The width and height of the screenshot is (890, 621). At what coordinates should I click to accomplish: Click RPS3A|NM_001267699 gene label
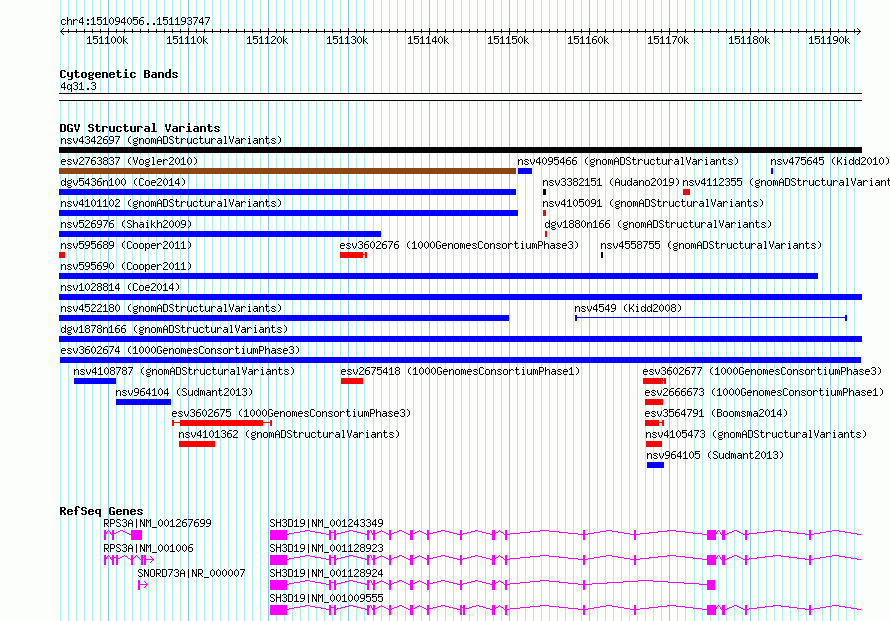tap(157, 523)
